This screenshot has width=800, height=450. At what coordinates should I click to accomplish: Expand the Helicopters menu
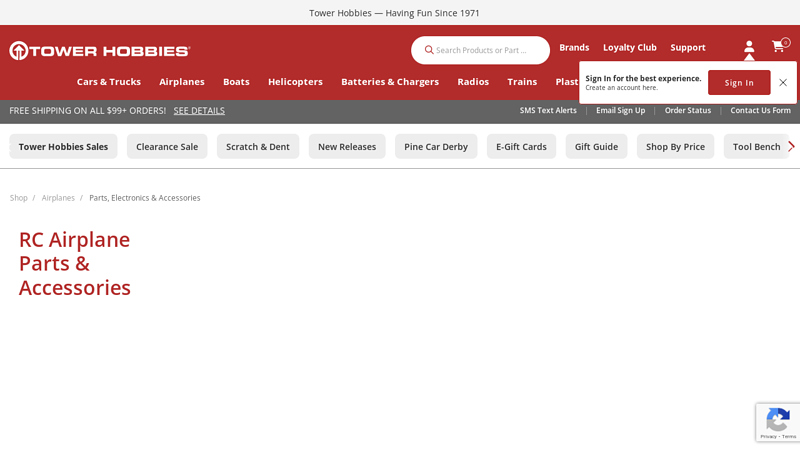tap(295, 82)
